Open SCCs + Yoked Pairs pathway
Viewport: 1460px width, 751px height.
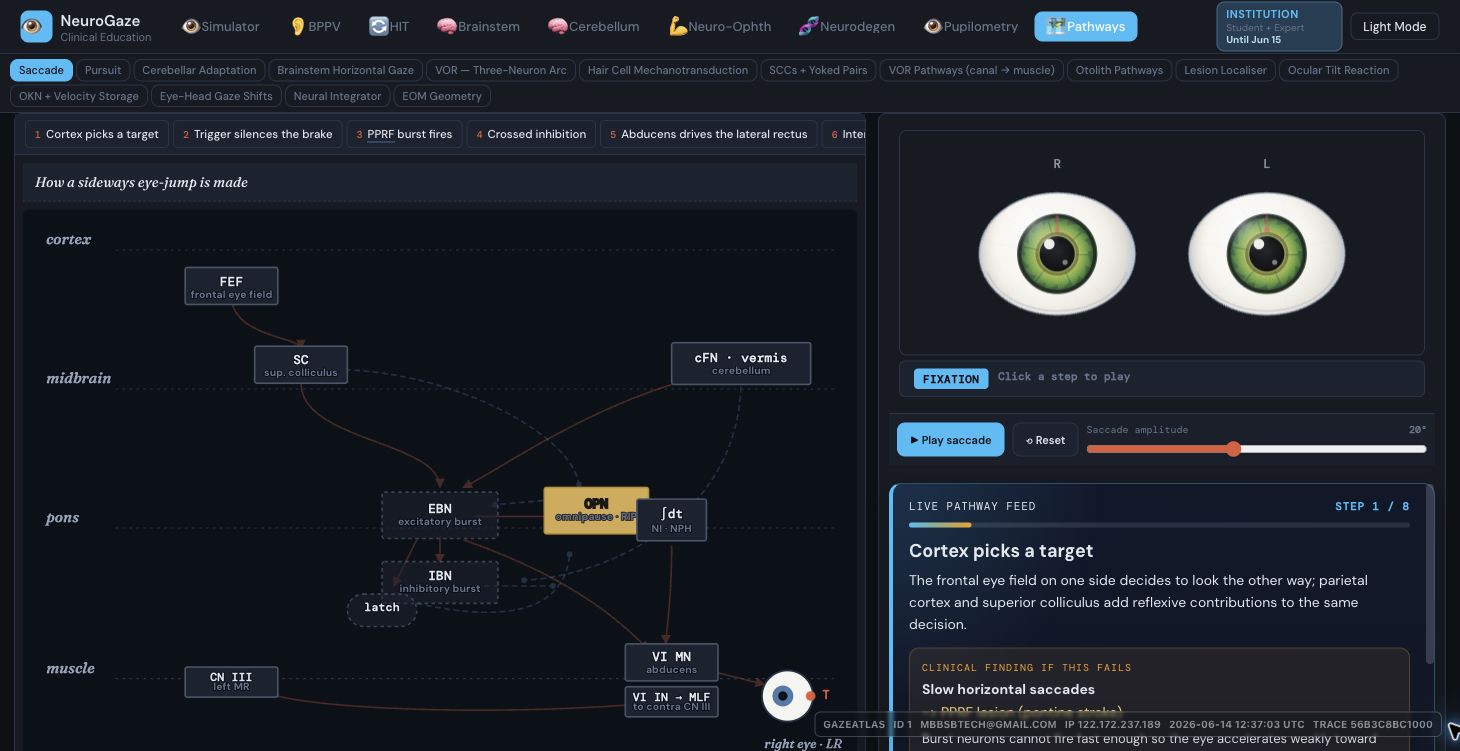click(x=818, y=70)
